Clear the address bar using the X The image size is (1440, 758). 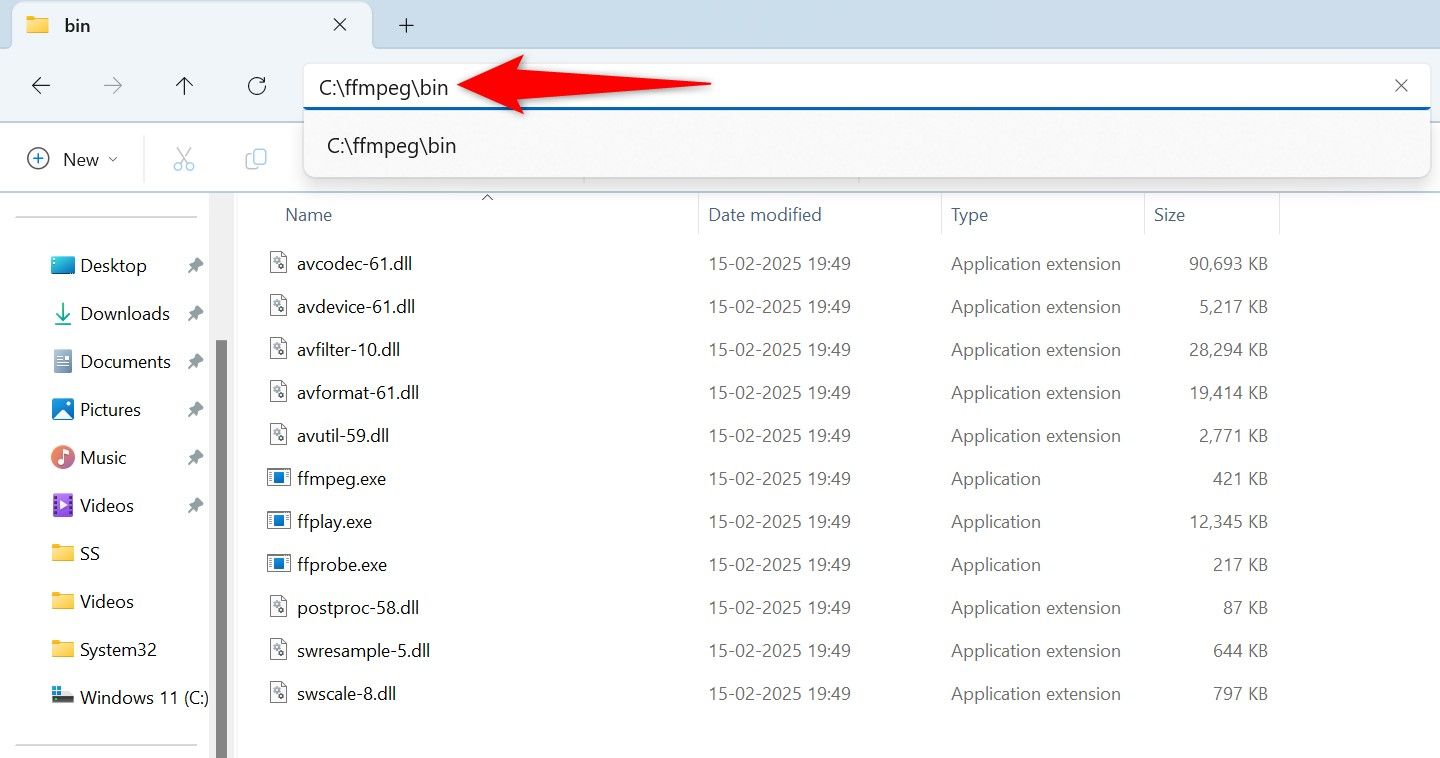(x=1401, y=85)
